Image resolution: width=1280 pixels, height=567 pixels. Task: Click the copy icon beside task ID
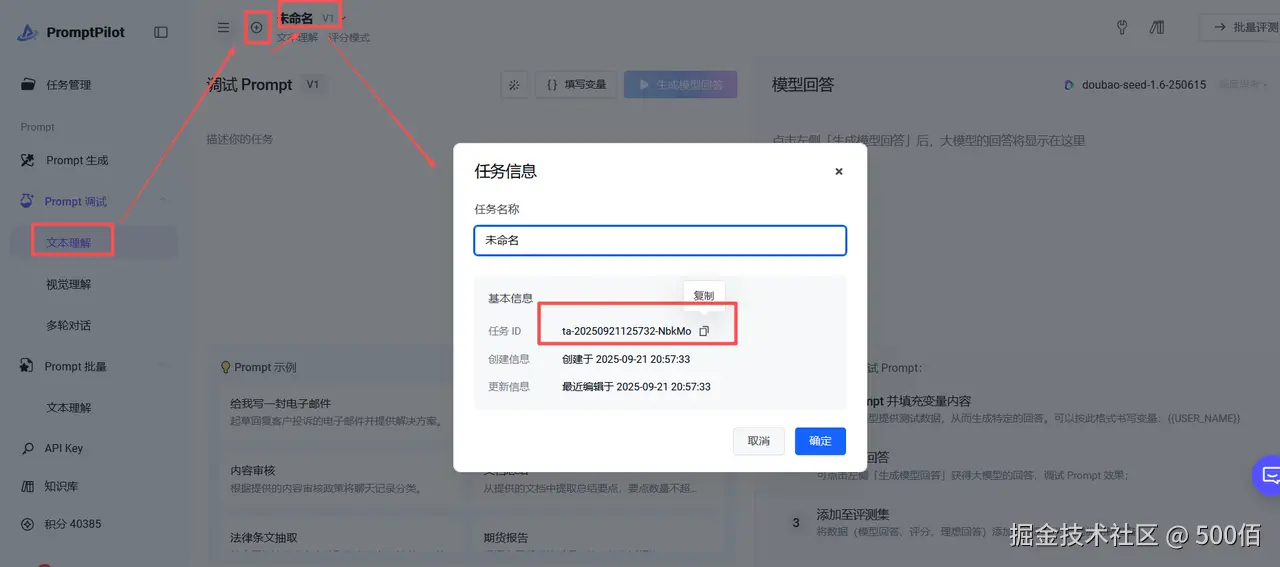(x=704, y=331)
